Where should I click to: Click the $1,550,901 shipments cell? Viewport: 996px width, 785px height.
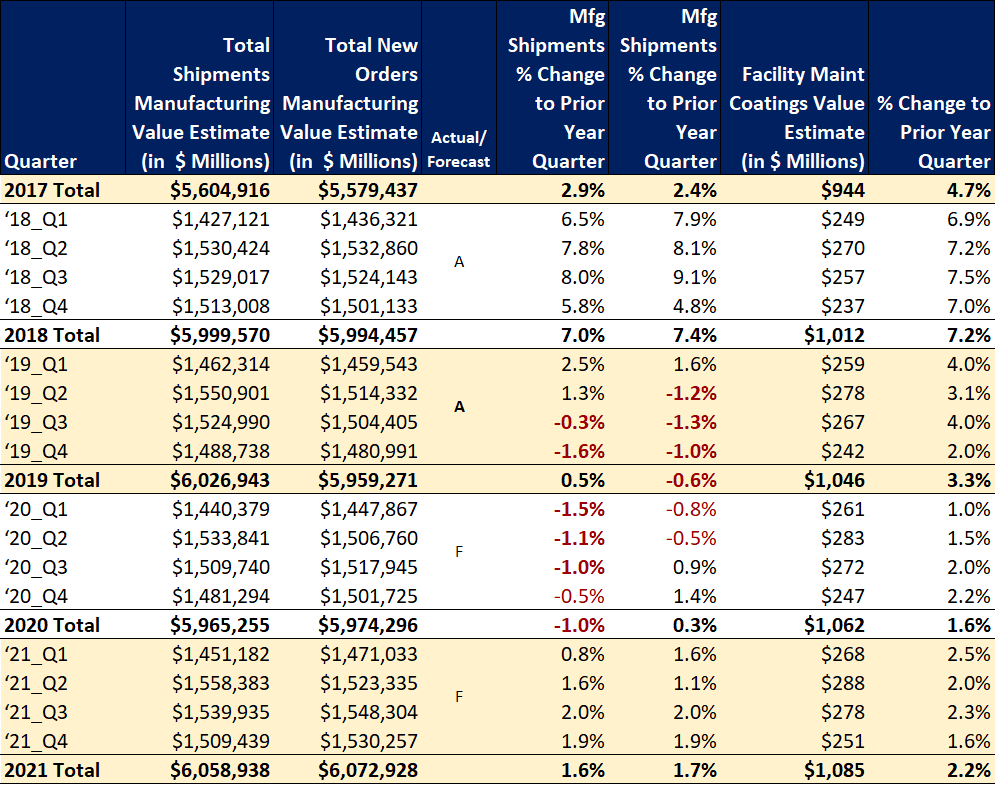coord(221,393)
